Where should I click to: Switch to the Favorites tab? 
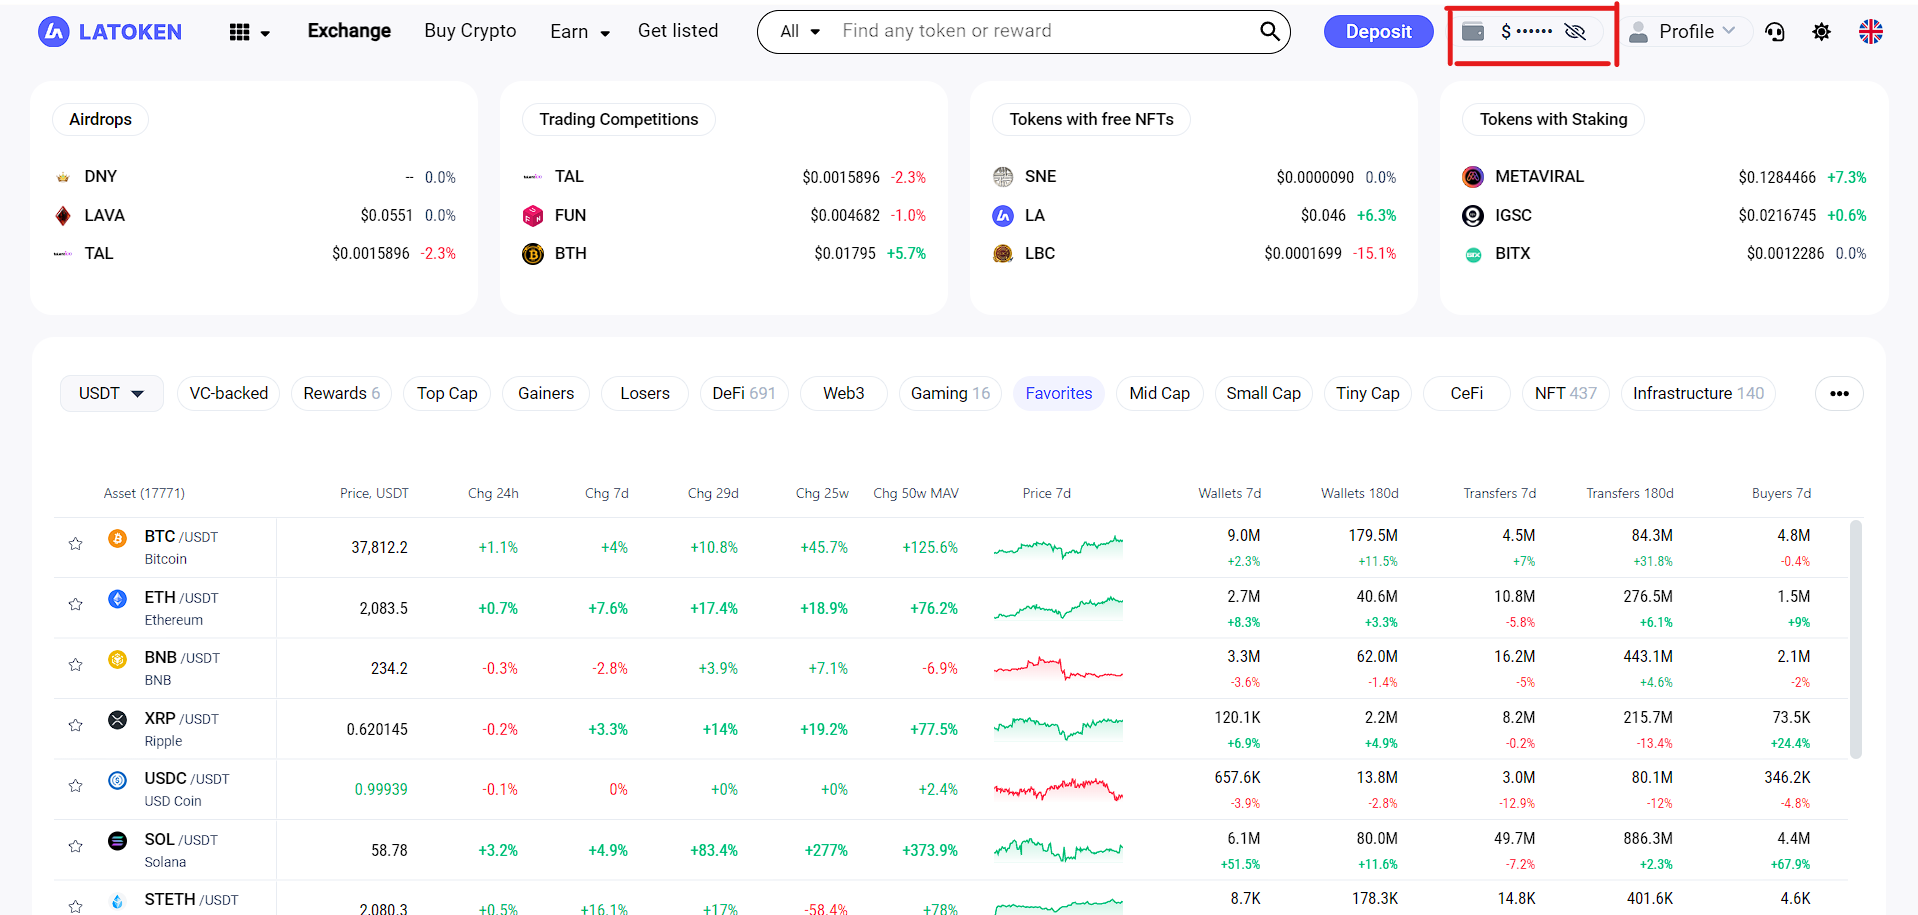[1058, 394]
